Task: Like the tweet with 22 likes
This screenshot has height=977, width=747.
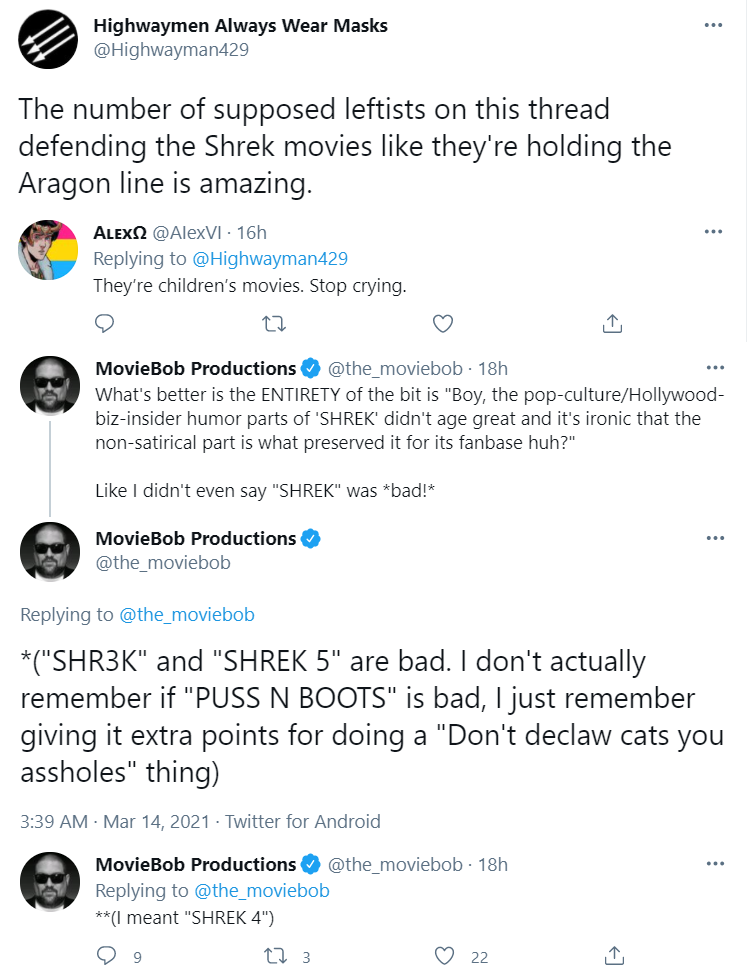Action: (x=444, y=956)
